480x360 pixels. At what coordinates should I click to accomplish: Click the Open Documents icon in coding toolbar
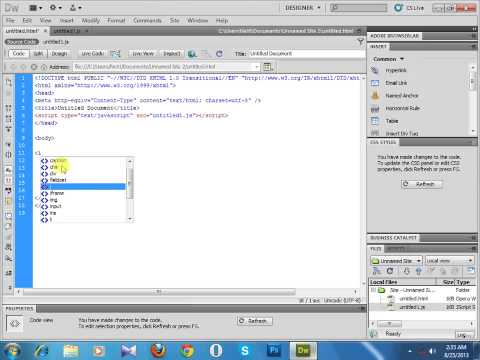(9, 82)
